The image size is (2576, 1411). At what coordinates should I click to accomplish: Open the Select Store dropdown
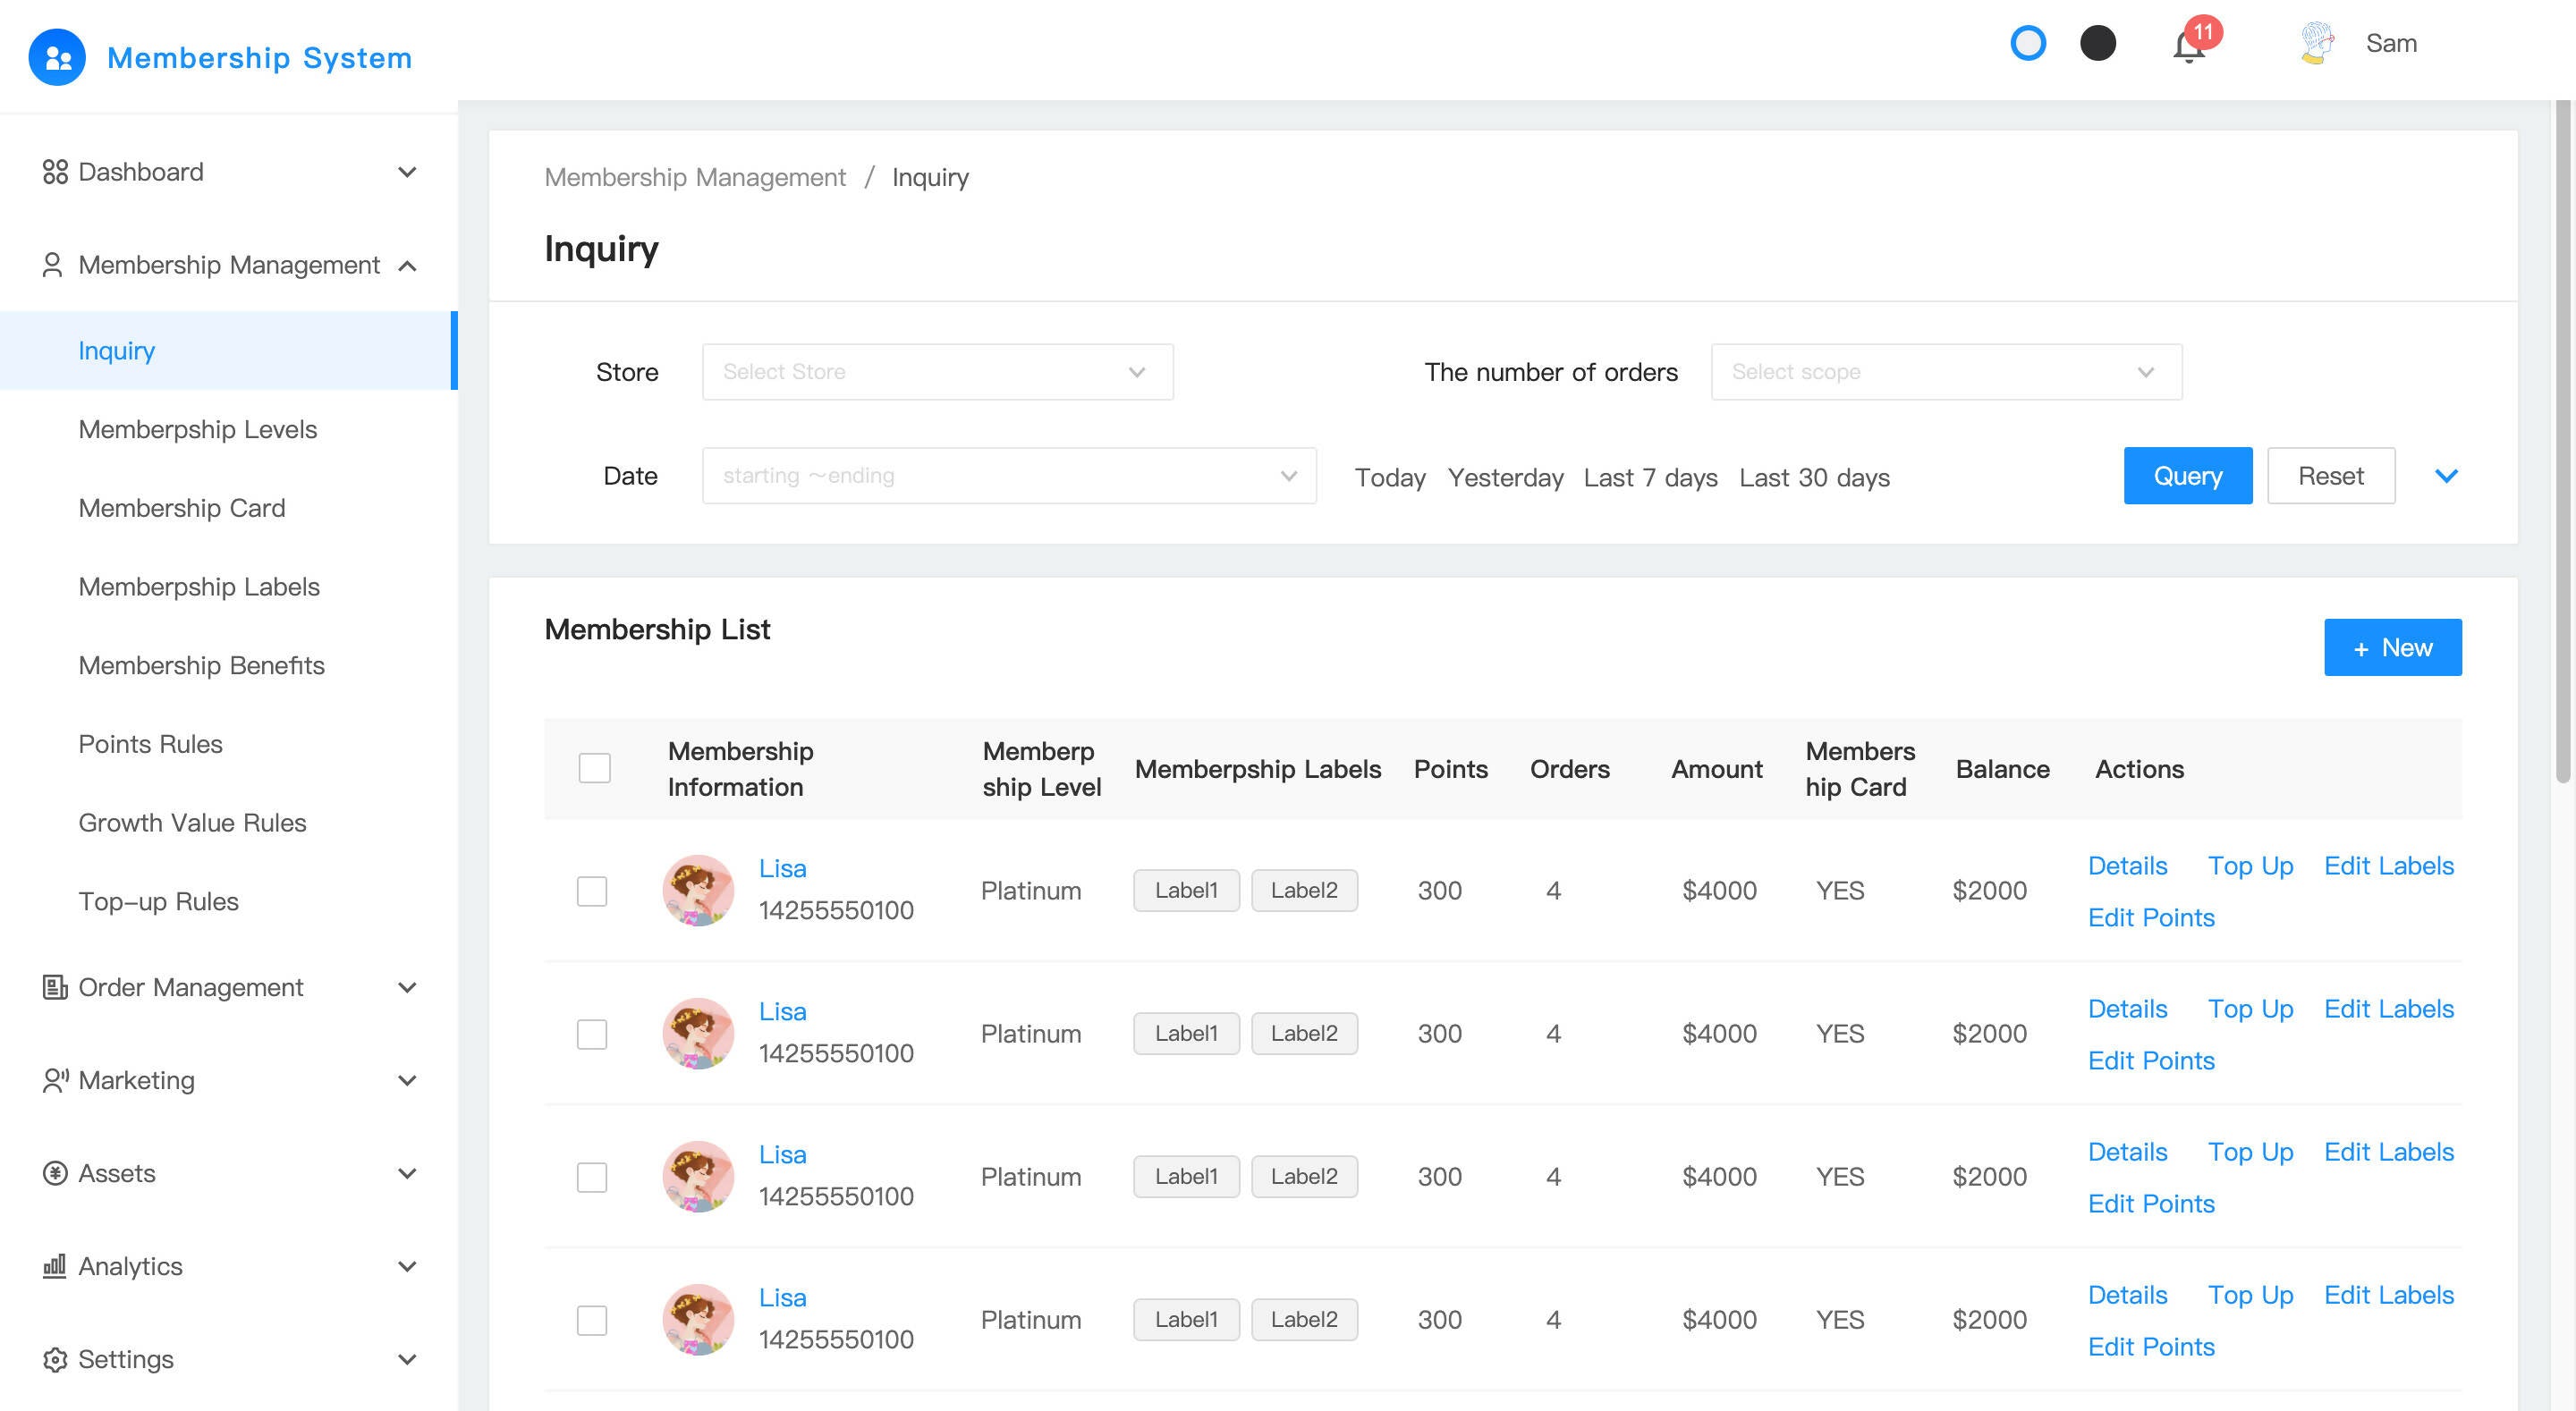click(937, 372)
